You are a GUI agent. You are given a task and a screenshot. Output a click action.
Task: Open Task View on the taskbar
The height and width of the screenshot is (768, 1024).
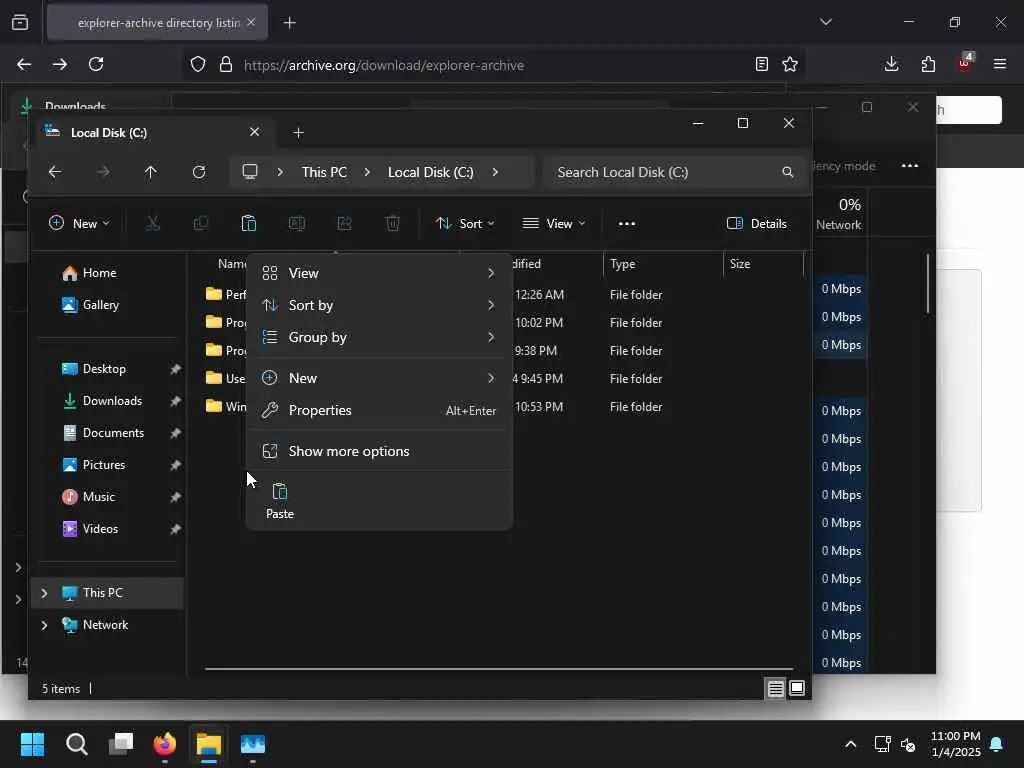[121, 744]
